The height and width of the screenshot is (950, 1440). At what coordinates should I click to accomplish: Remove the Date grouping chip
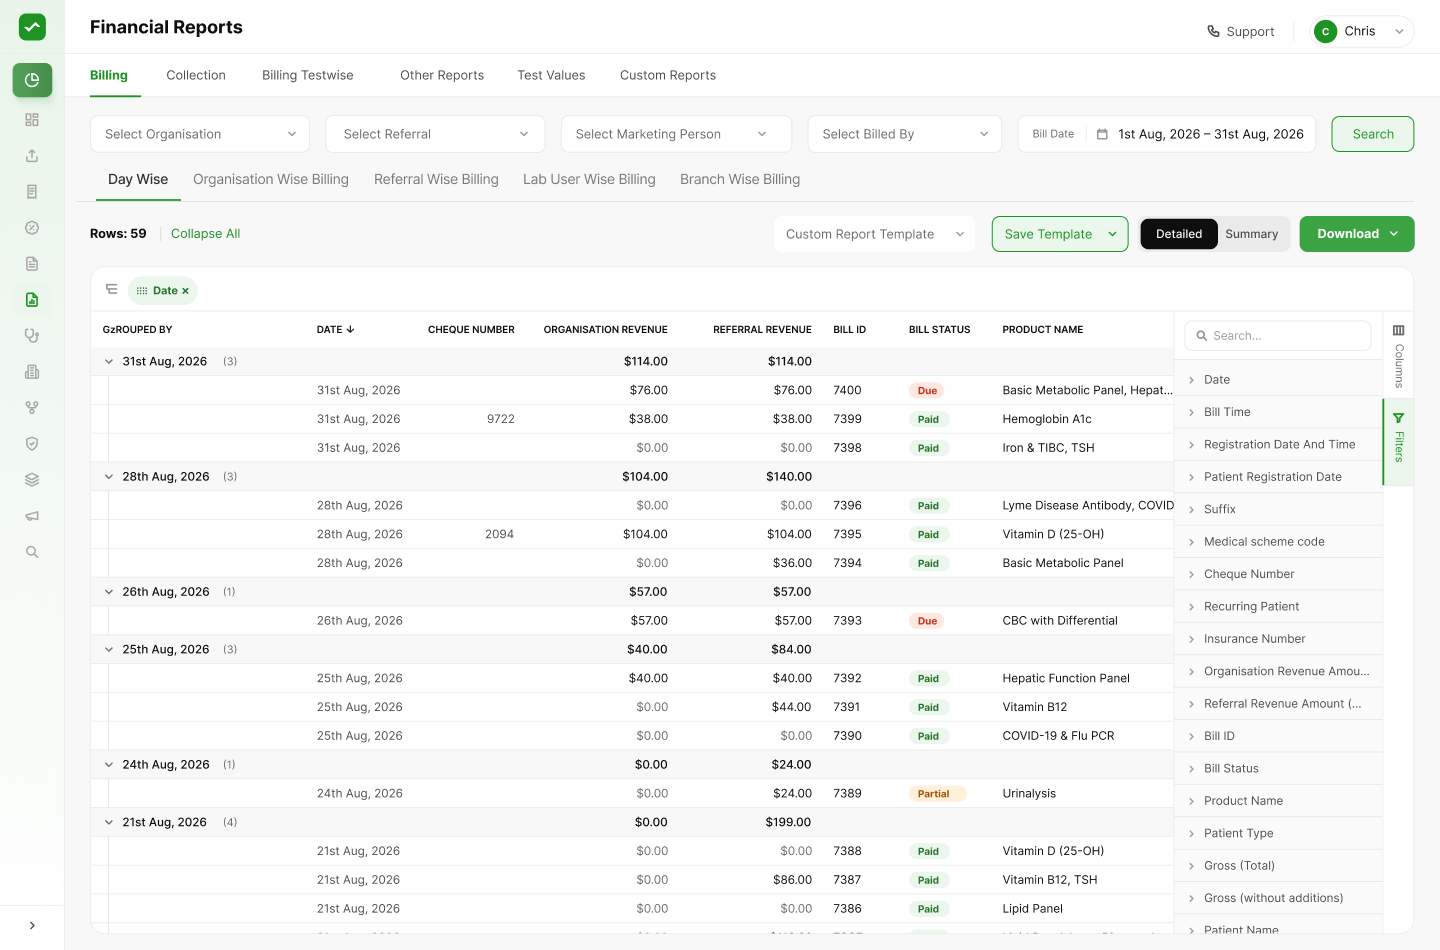coord(185,291)
